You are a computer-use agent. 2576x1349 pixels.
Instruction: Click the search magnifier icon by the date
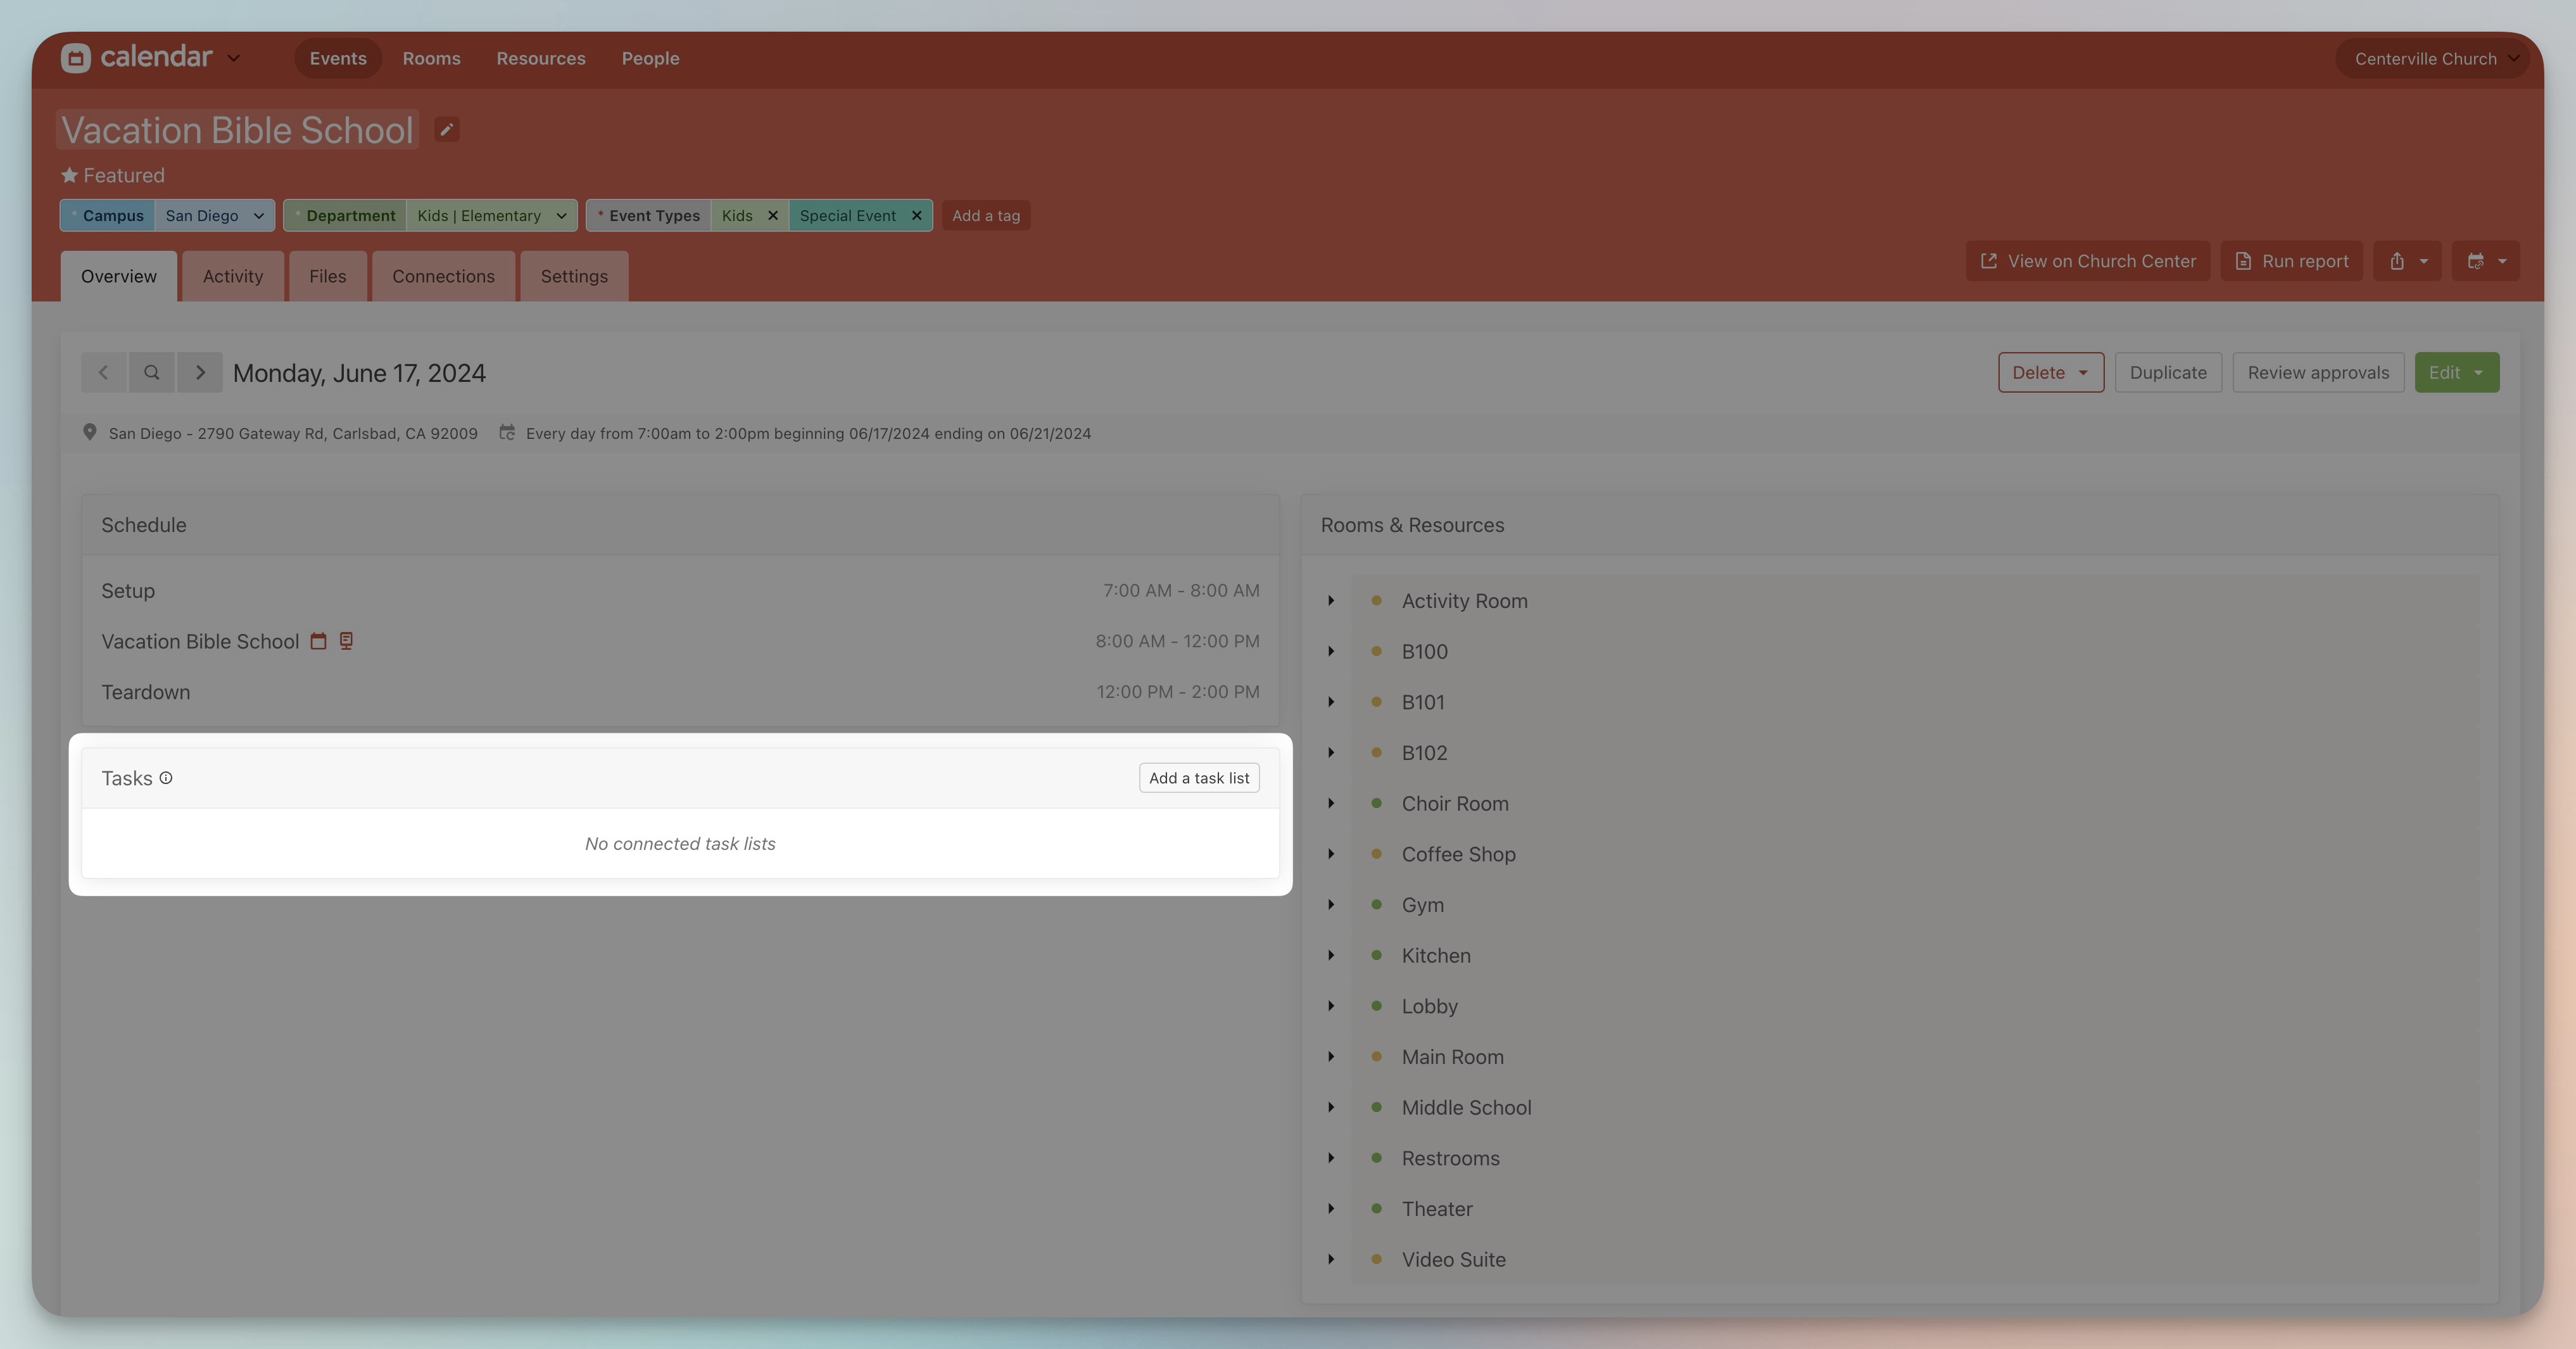(151, 372)
